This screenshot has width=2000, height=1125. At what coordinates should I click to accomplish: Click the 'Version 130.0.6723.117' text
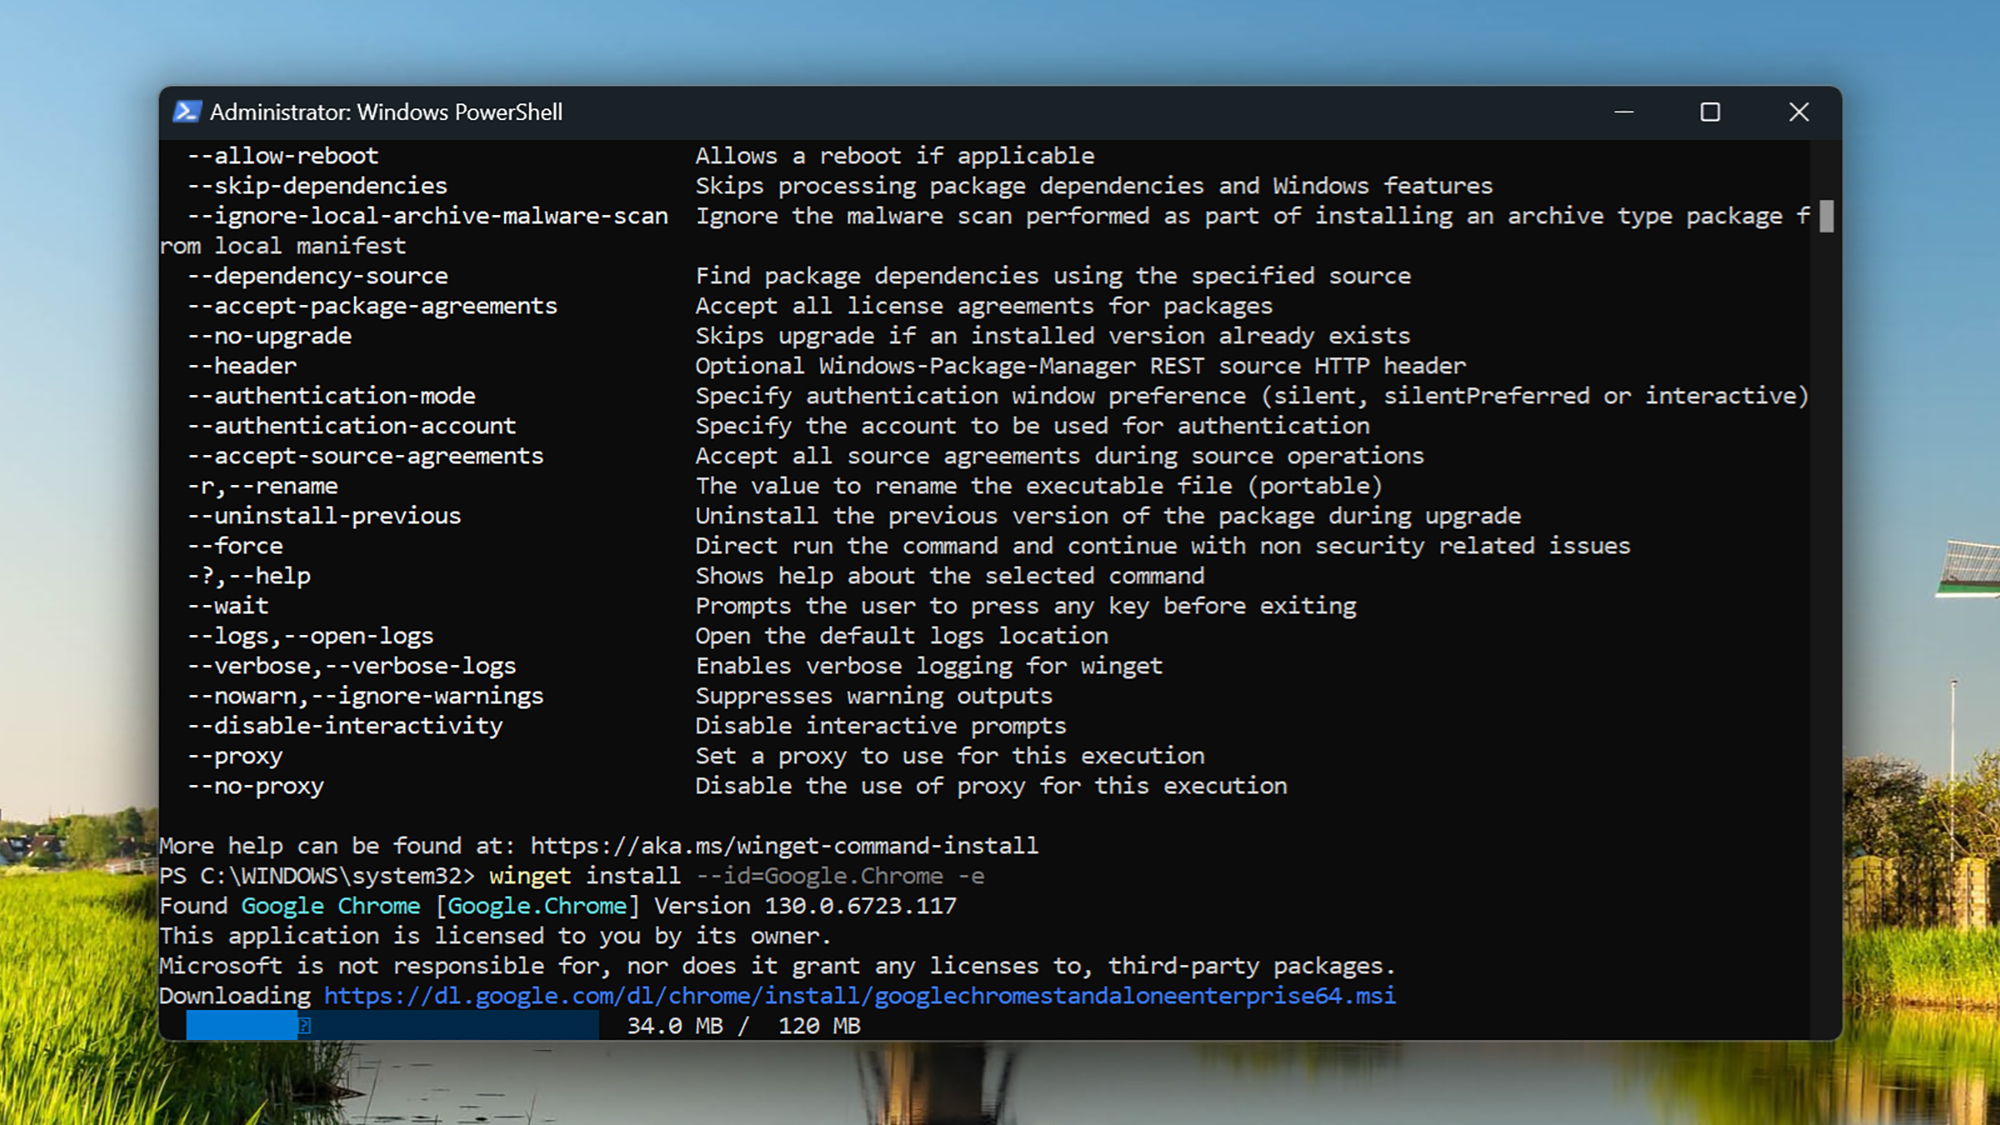(x=806, y=906)
